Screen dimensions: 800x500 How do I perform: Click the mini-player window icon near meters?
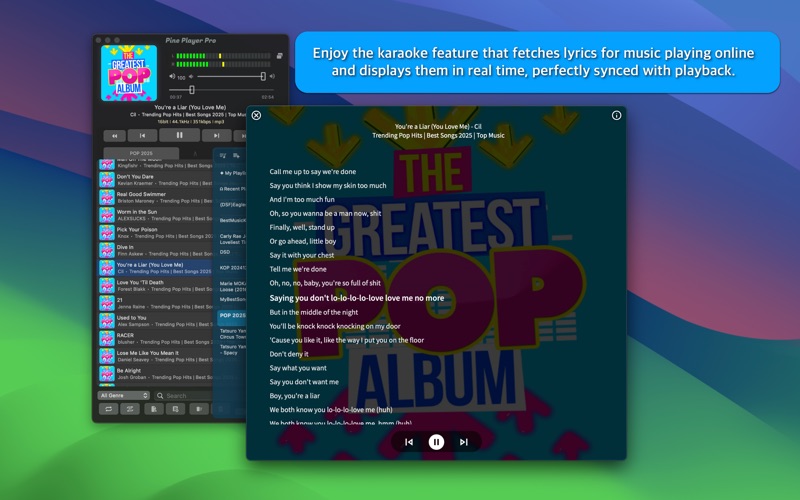280,56
